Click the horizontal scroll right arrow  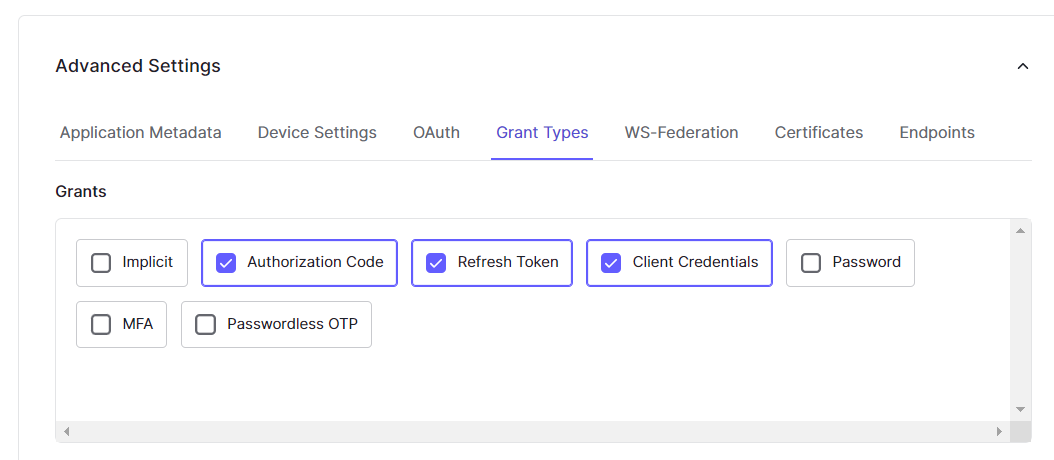(998, 432)
